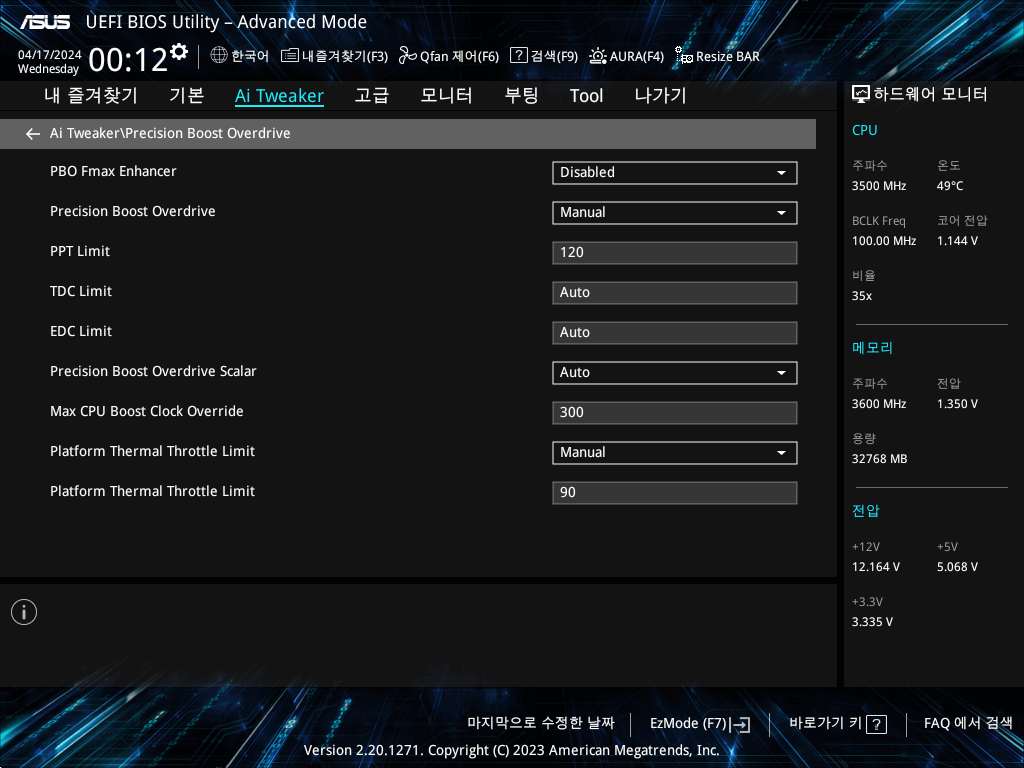Switch to the 고급 tab
This screenshot has height=768, width=1024.
click(x=372, y=95)
